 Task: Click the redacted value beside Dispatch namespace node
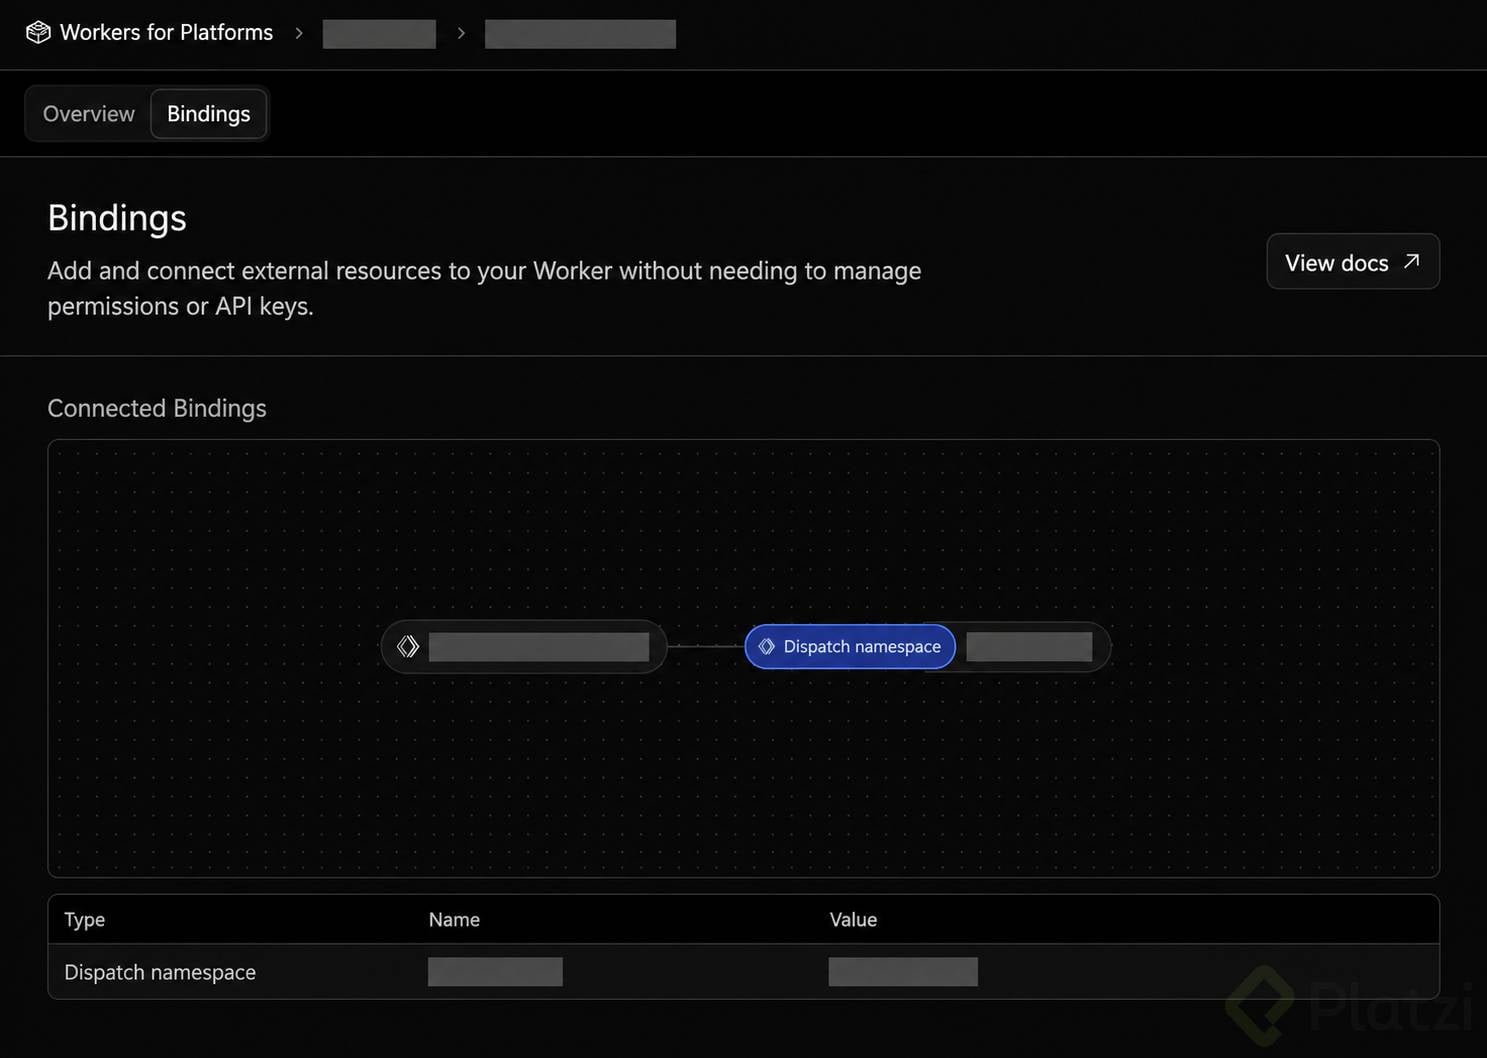pos(1029,647)
